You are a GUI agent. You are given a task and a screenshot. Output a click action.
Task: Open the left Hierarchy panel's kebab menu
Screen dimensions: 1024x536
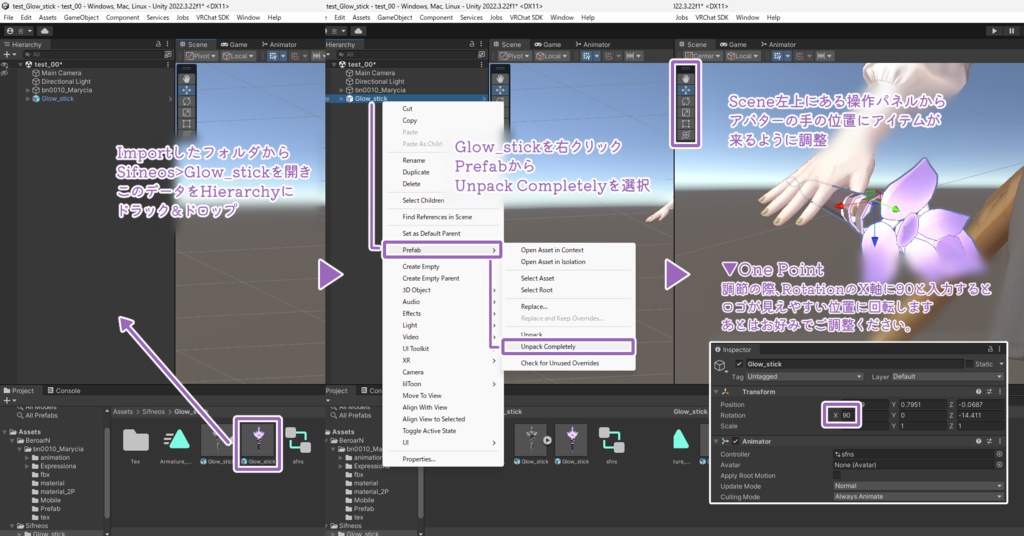coord(168,44)
